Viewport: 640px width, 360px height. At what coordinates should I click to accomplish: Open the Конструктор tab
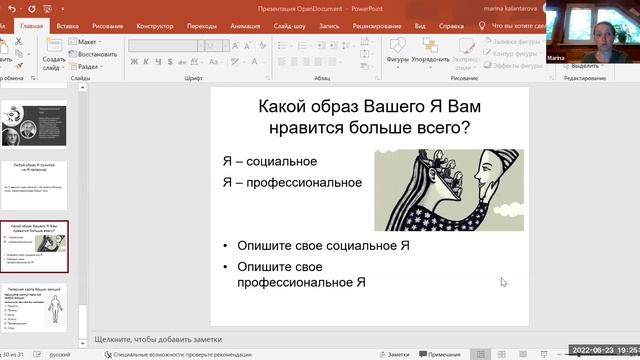155,26
